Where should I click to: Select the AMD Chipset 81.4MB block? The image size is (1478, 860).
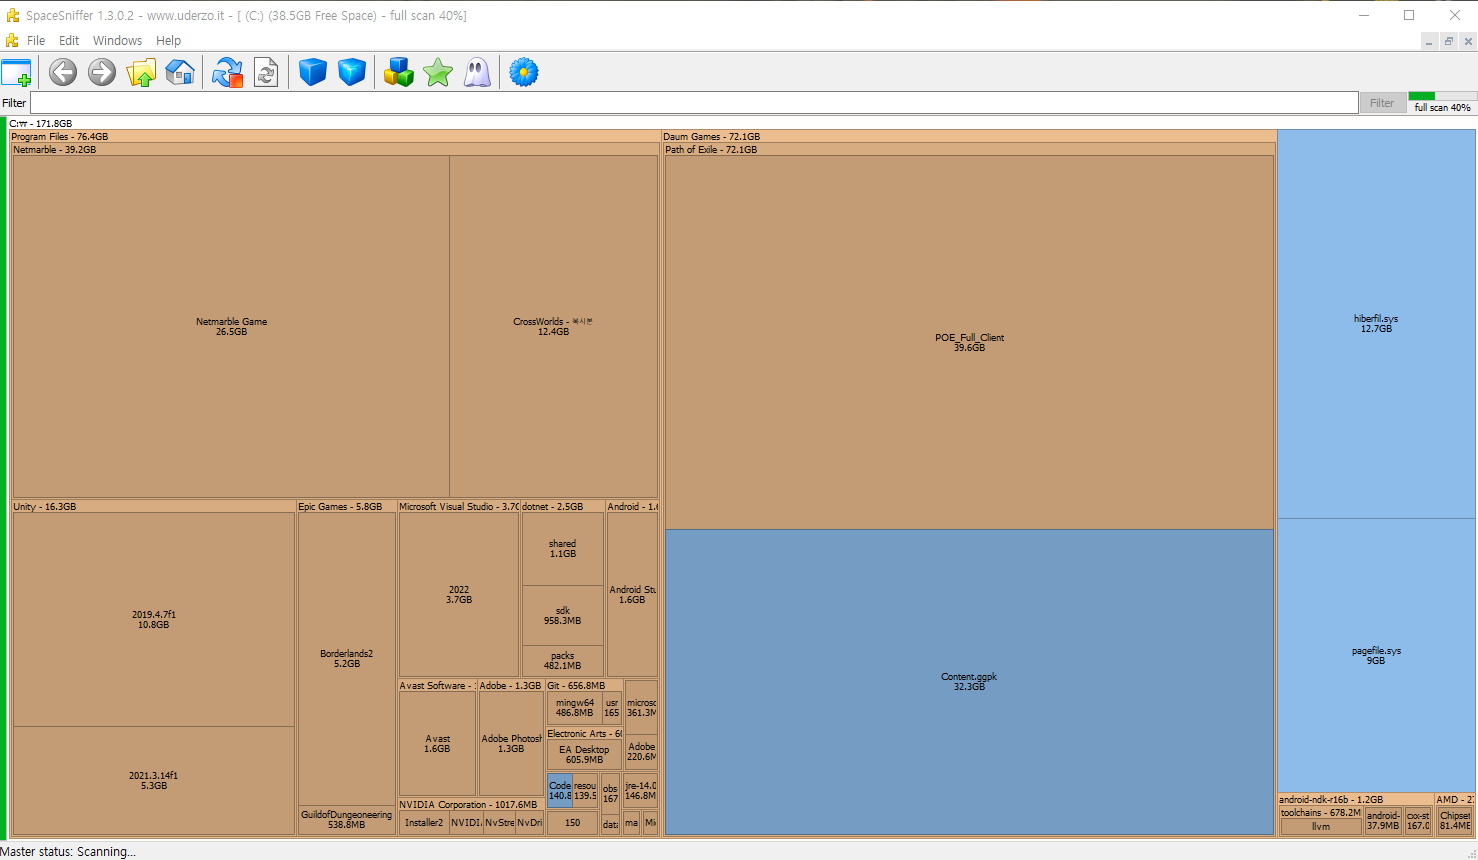[1455, 821]
